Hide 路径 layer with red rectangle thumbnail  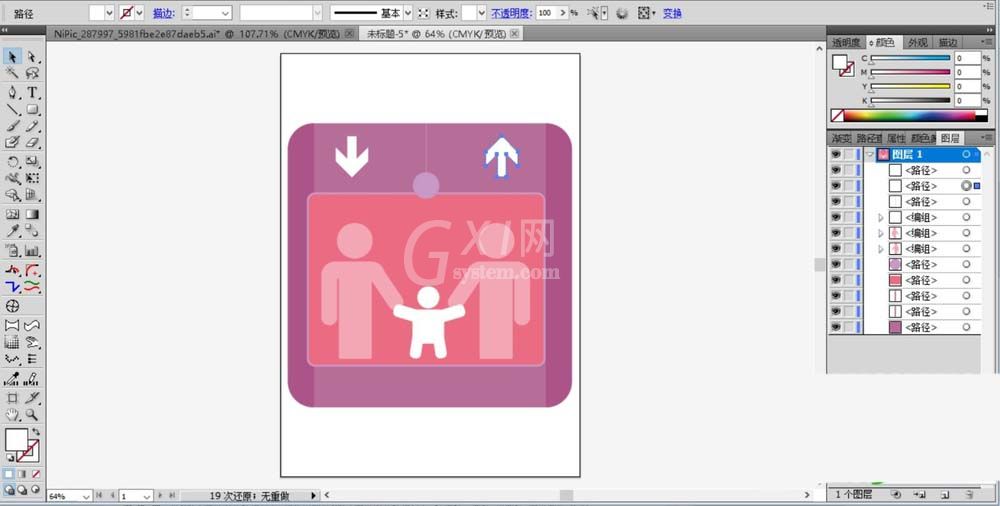[835, 280]
